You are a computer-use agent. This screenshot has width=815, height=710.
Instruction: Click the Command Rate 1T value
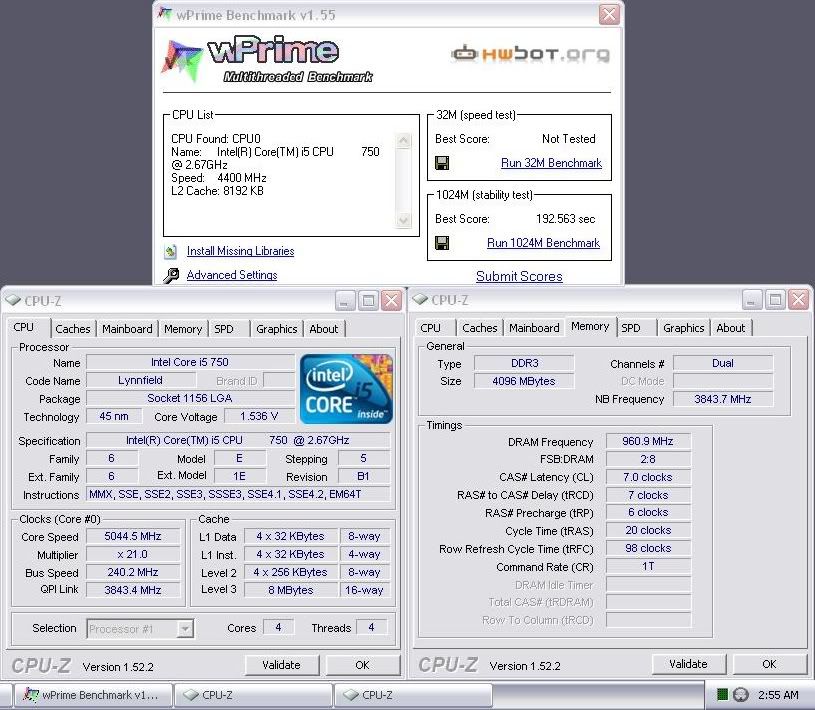click(x=648, y=567)
